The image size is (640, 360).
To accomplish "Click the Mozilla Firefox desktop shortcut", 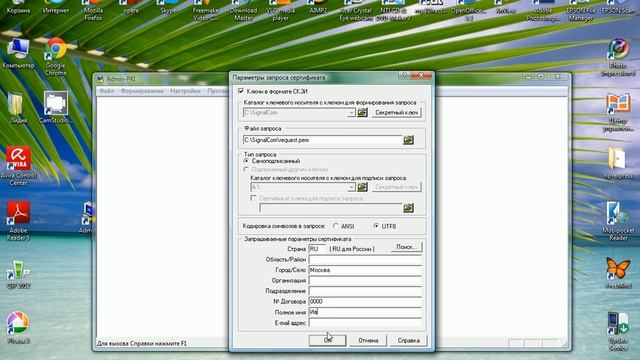I will 93,11.
